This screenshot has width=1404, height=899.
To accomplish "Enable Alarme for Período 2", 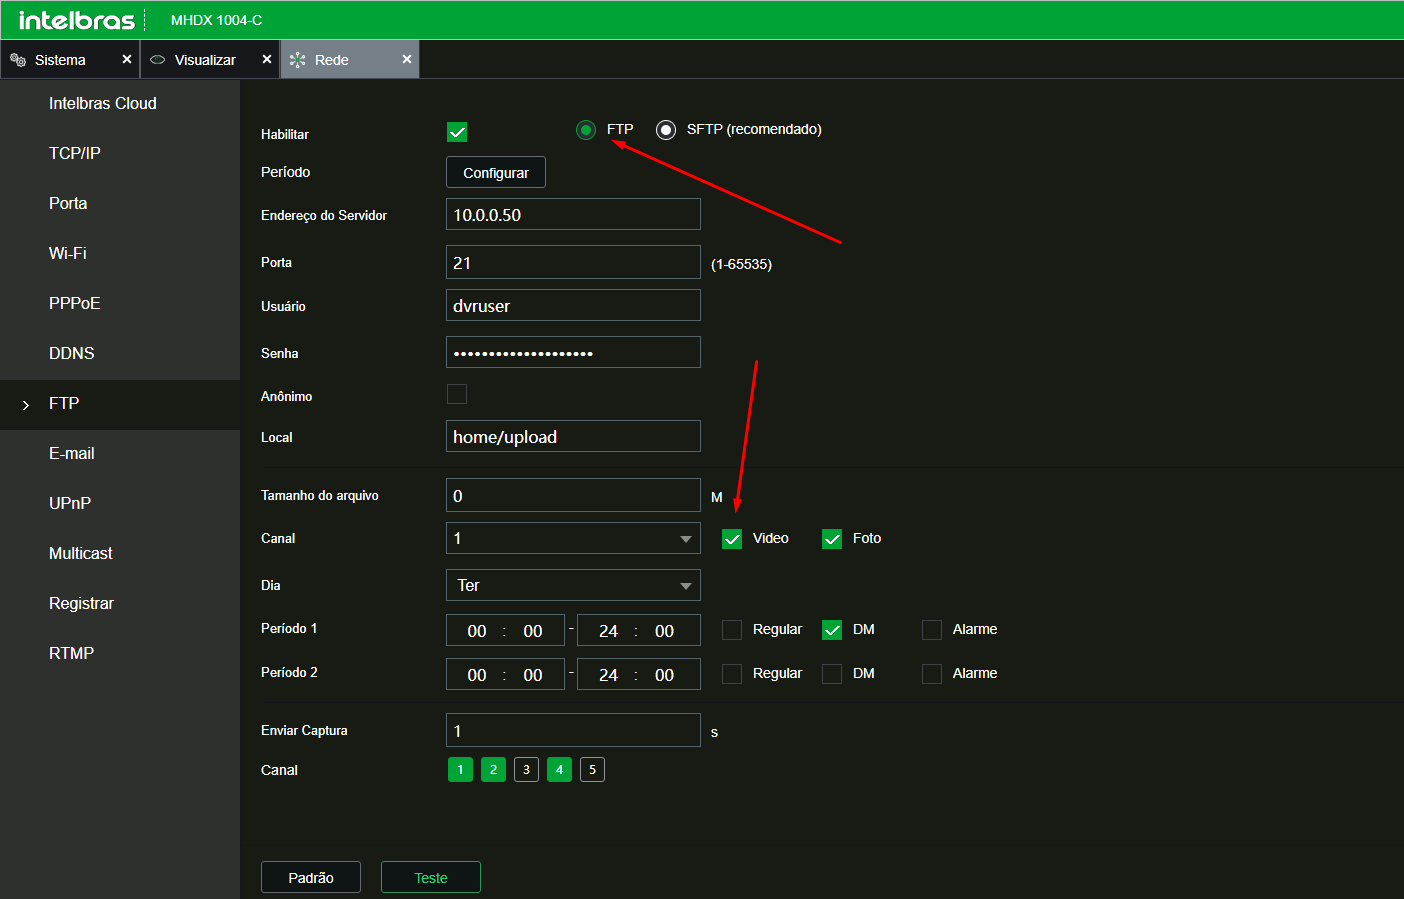I will pyautogui.click(x=932, y=674).
